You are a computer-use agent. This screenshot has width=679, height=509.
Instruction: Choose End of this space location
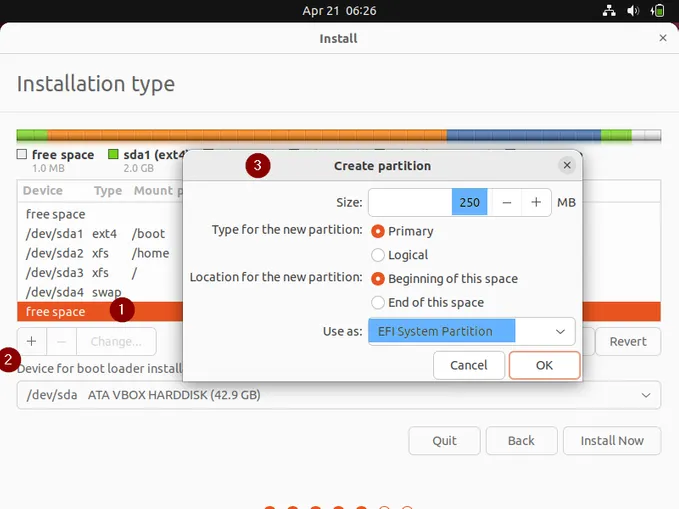[378, 303]
